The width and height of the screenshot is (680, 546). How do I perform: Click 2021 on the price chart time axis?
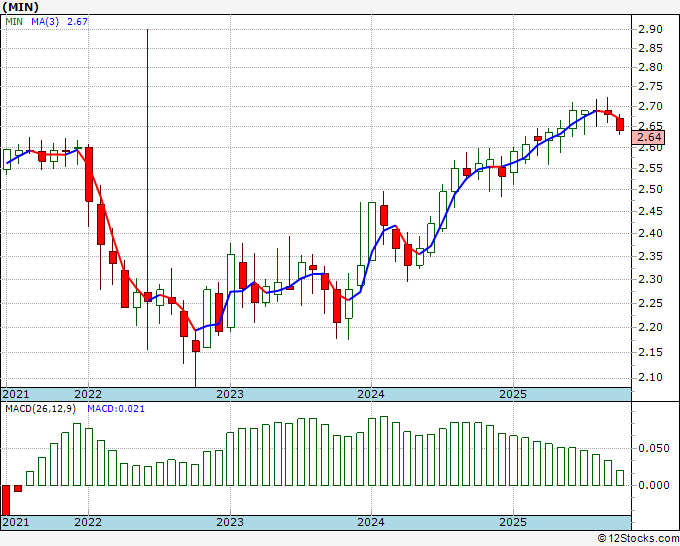(x=16, y=394)
